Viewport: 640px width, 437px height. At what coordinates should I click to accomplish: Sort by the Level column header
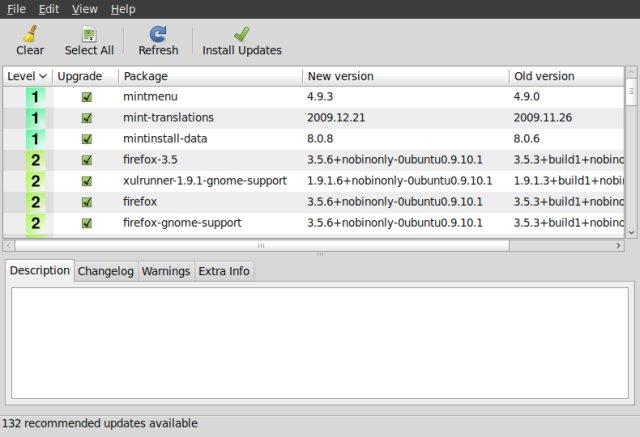coord(26,76)
